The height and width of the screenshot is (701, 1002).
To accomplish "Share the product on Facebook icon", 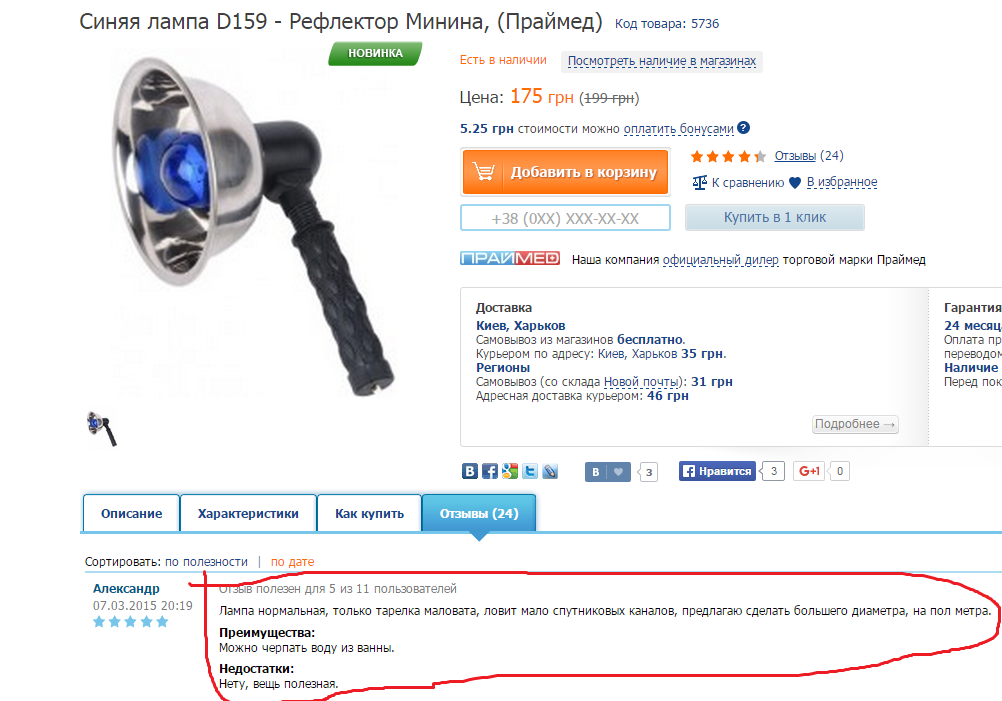I will 489,471.
